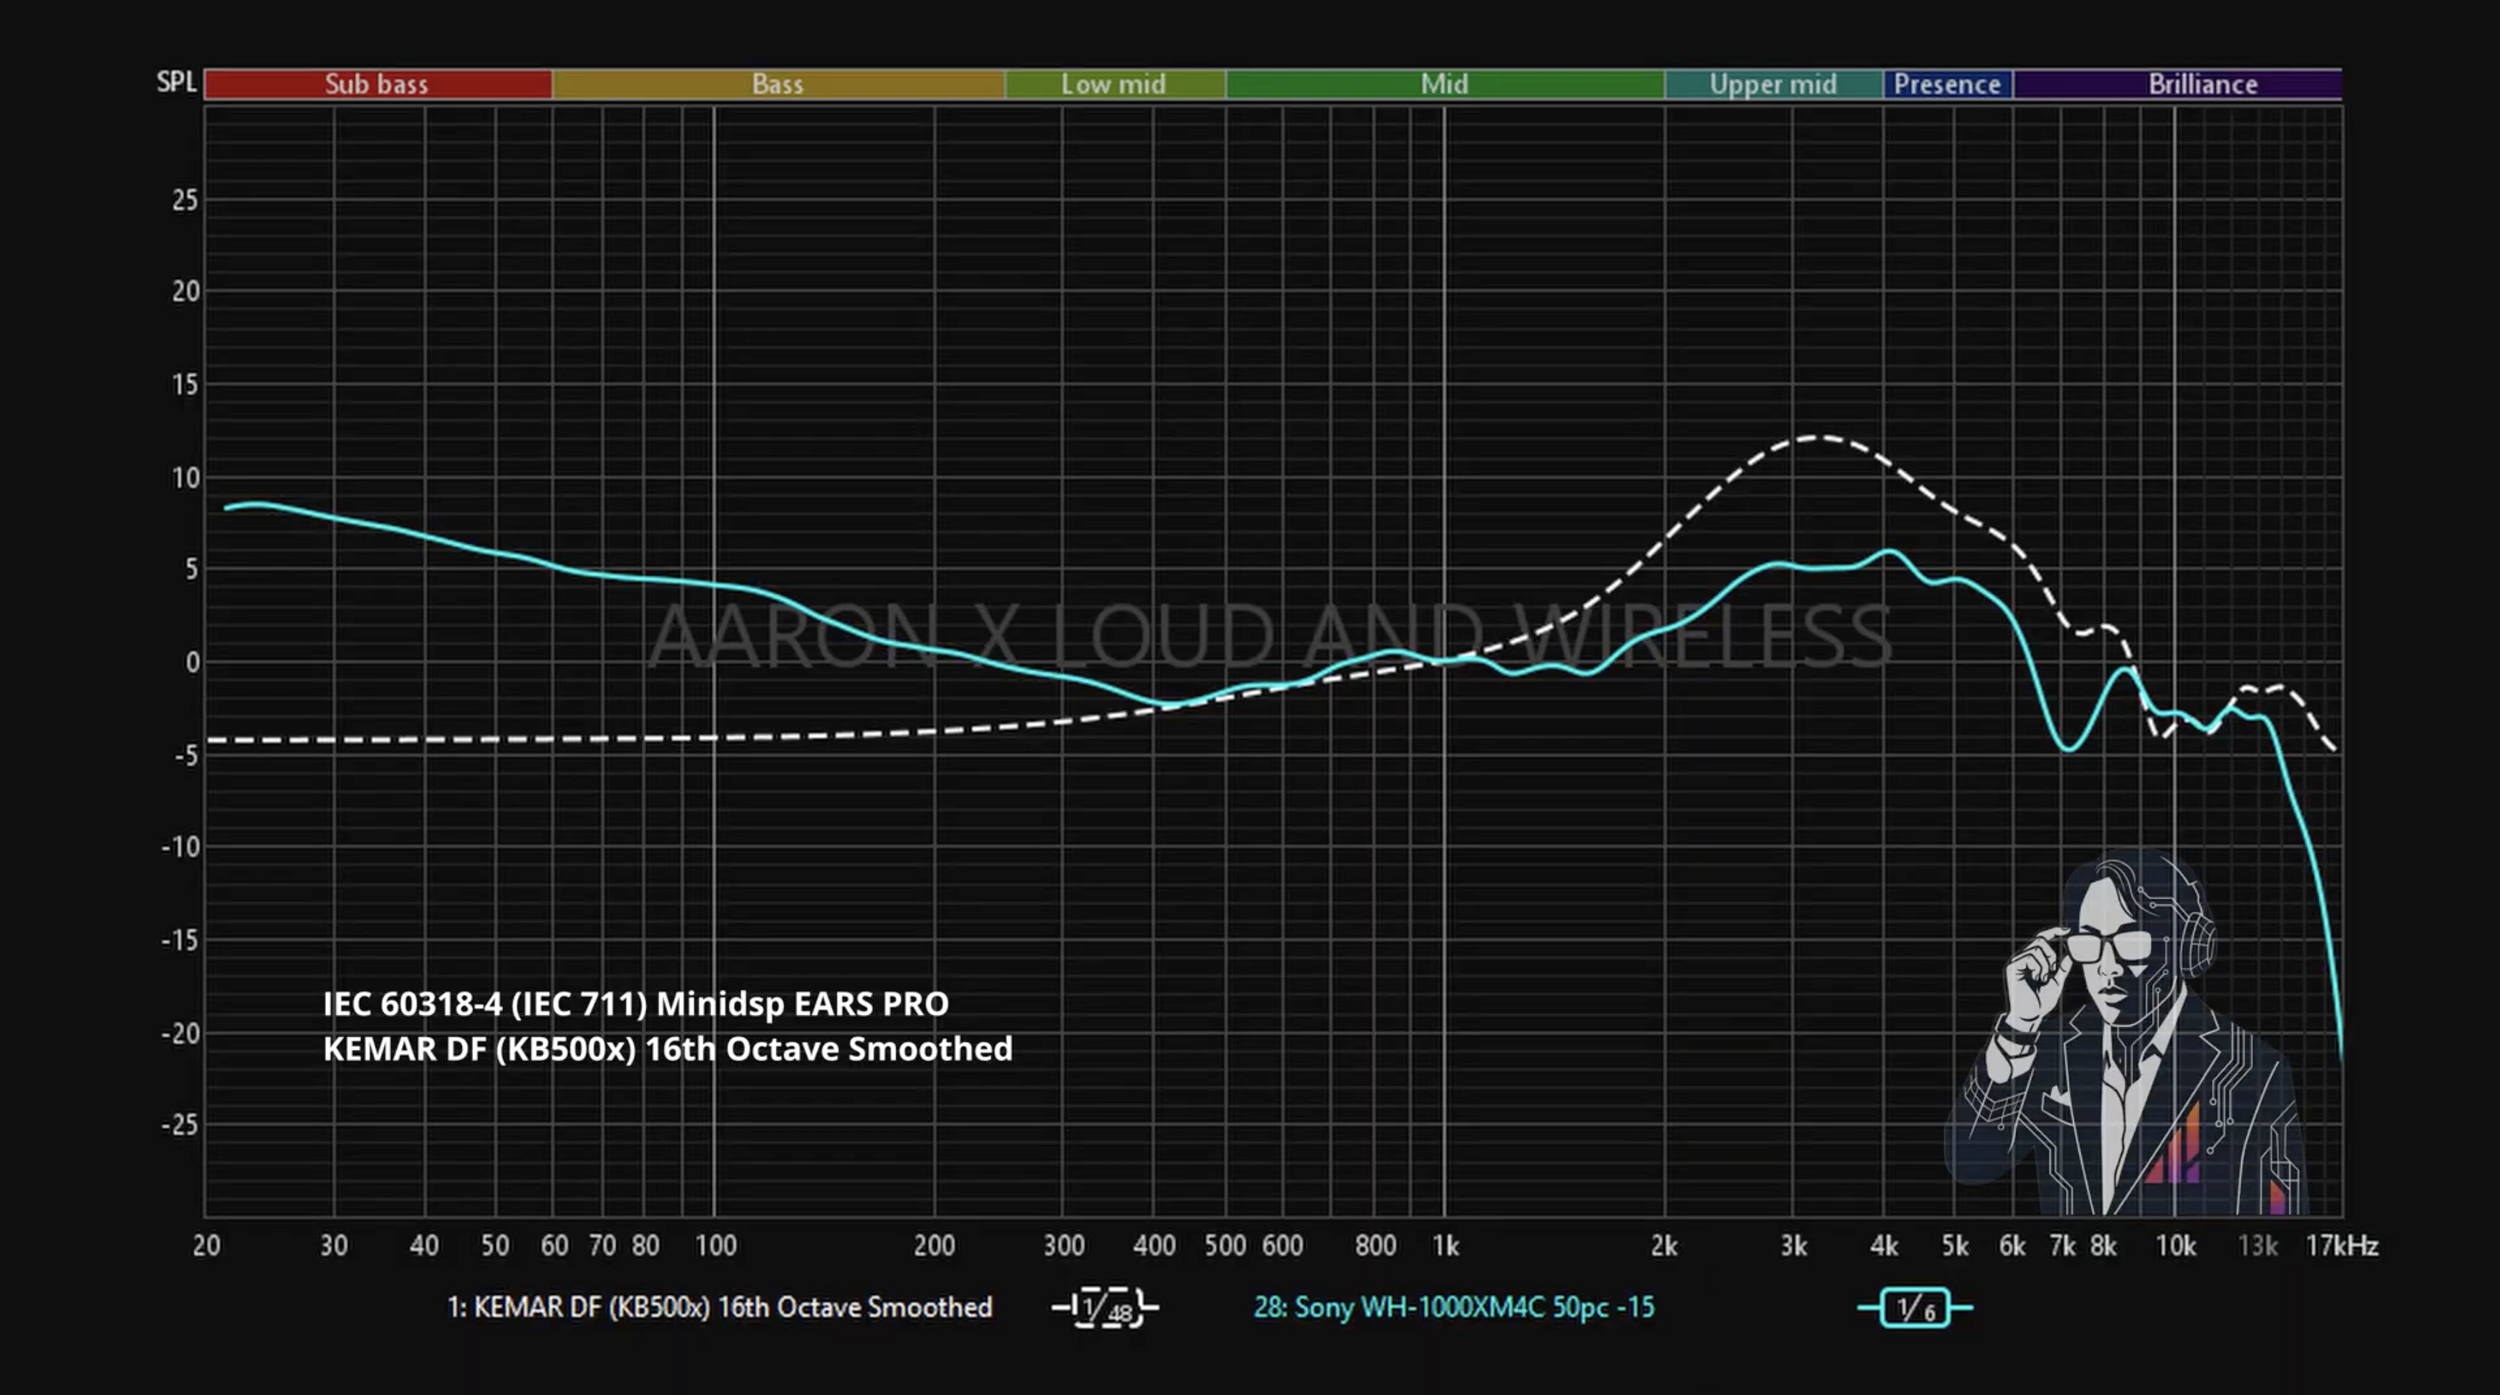Click the Bass frequency band label

pyautogui.click(x=778, y=84)
